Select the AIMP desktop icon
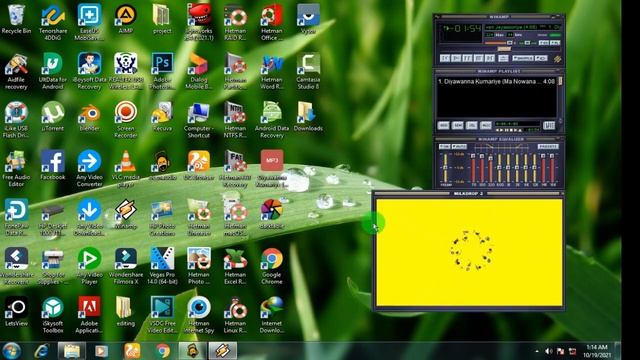 coord(125,20)
